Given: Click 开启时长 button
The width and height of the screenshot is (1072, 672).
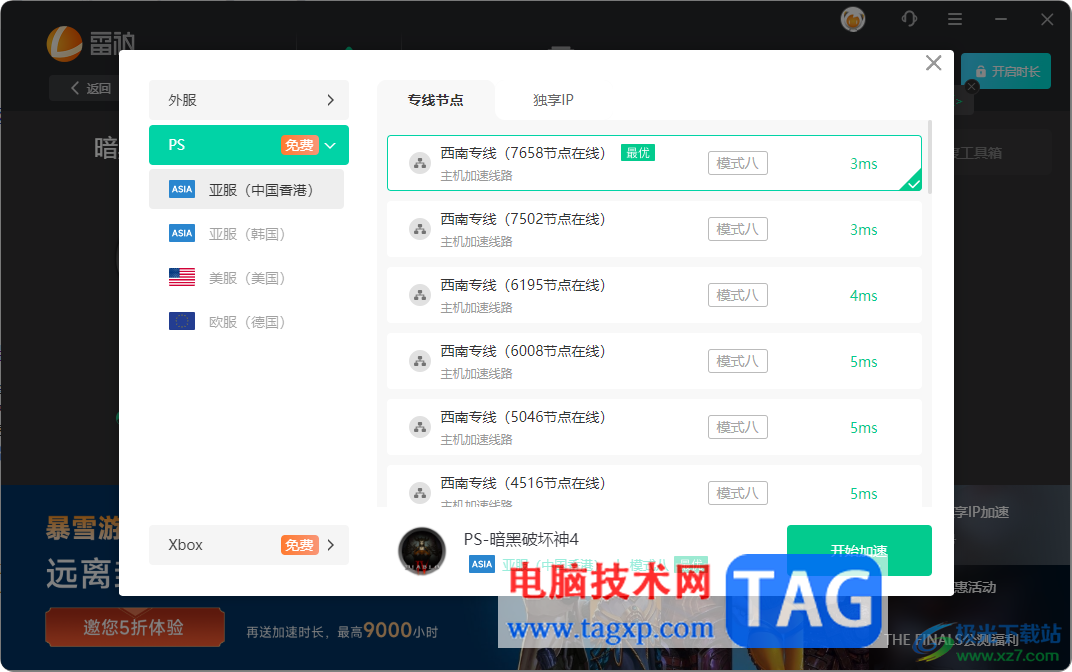Looking at the screenshot, I should pos(1006,71).
